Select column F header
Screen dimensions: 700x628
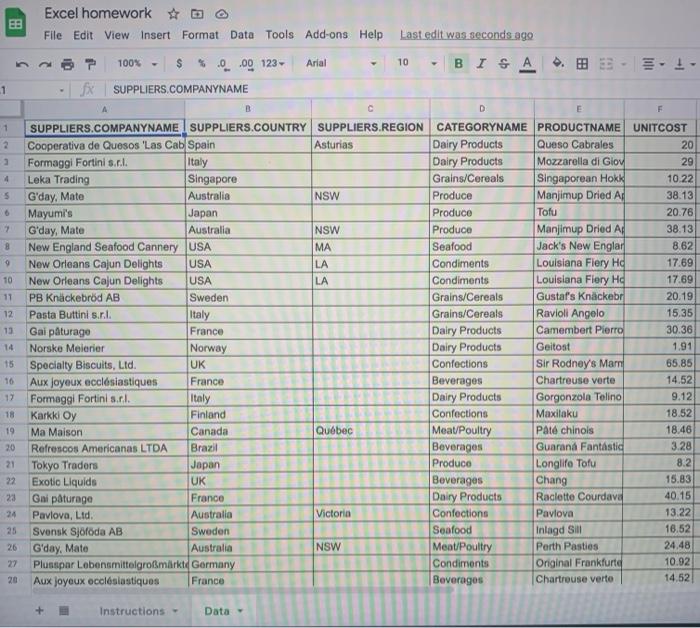click(660, 109)
